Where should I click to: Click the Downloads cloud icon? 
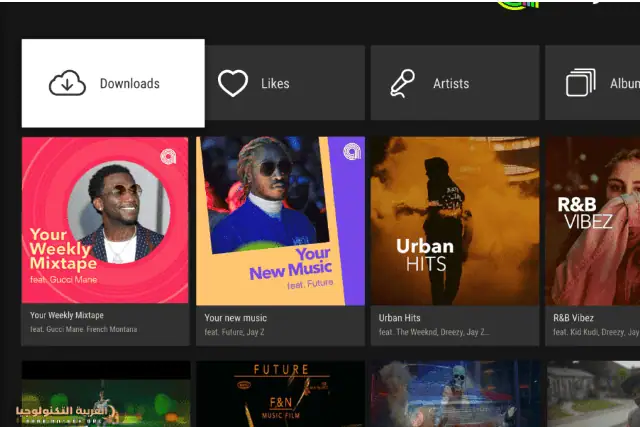point(67,83)
